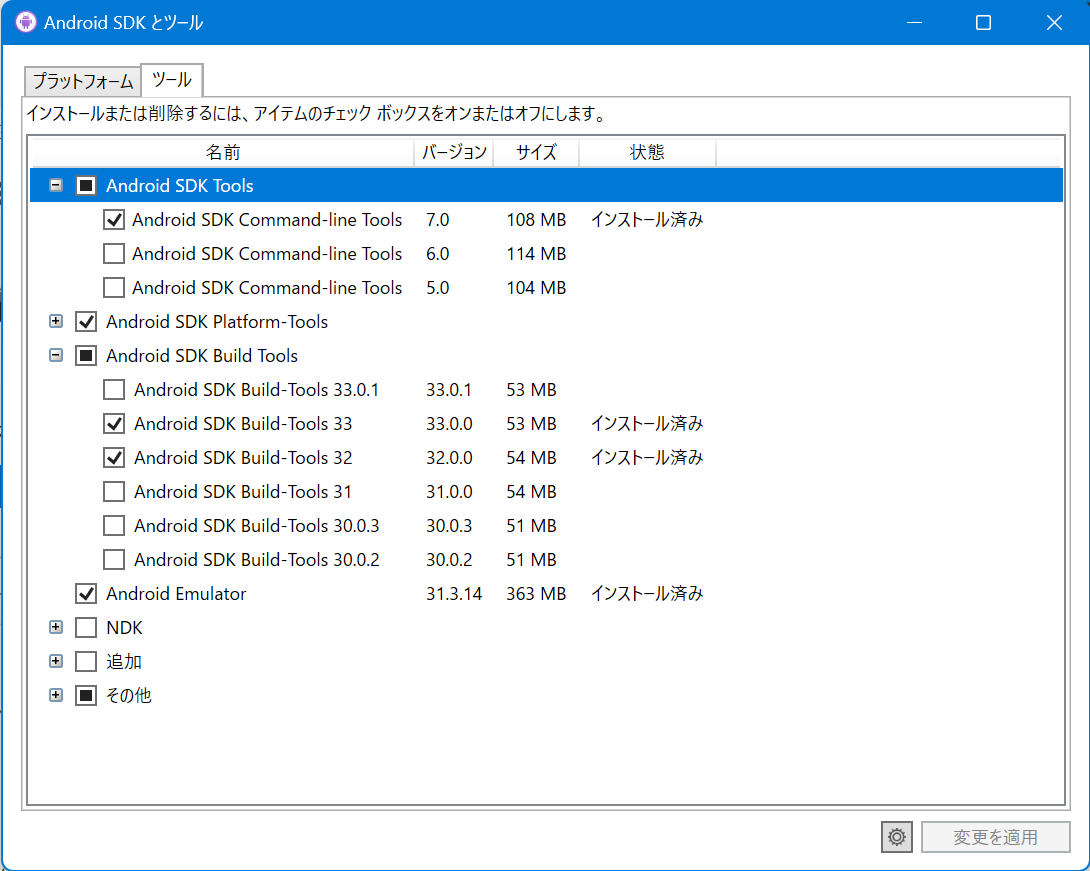Click the 31.3.14 emulator version cell
1090x871 pixels.
coord(454,594)
